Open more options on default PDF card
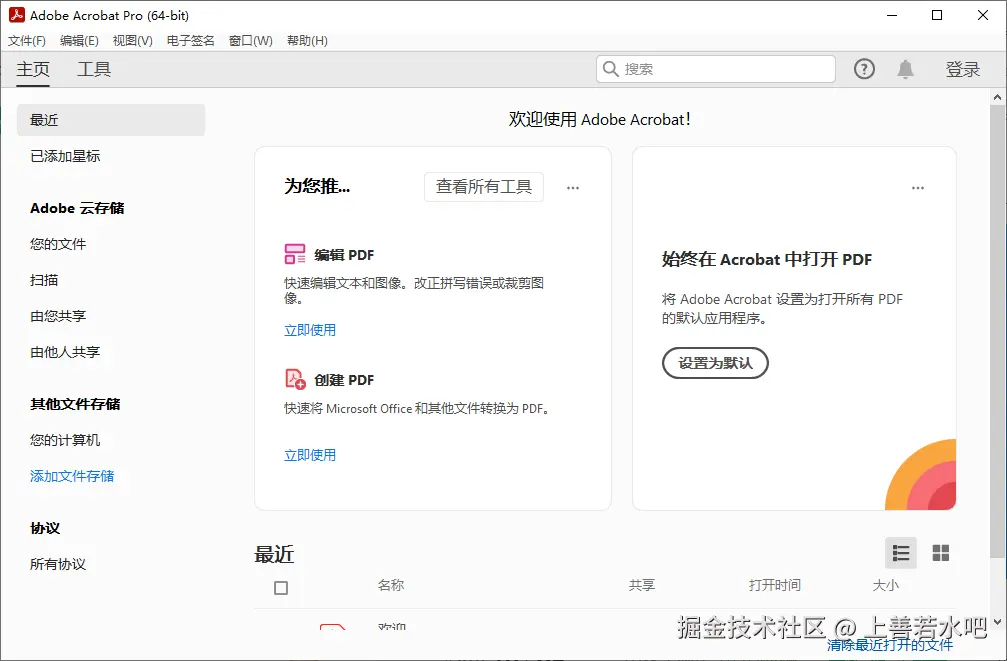The image size is (1007, 661). coord(918,188)
